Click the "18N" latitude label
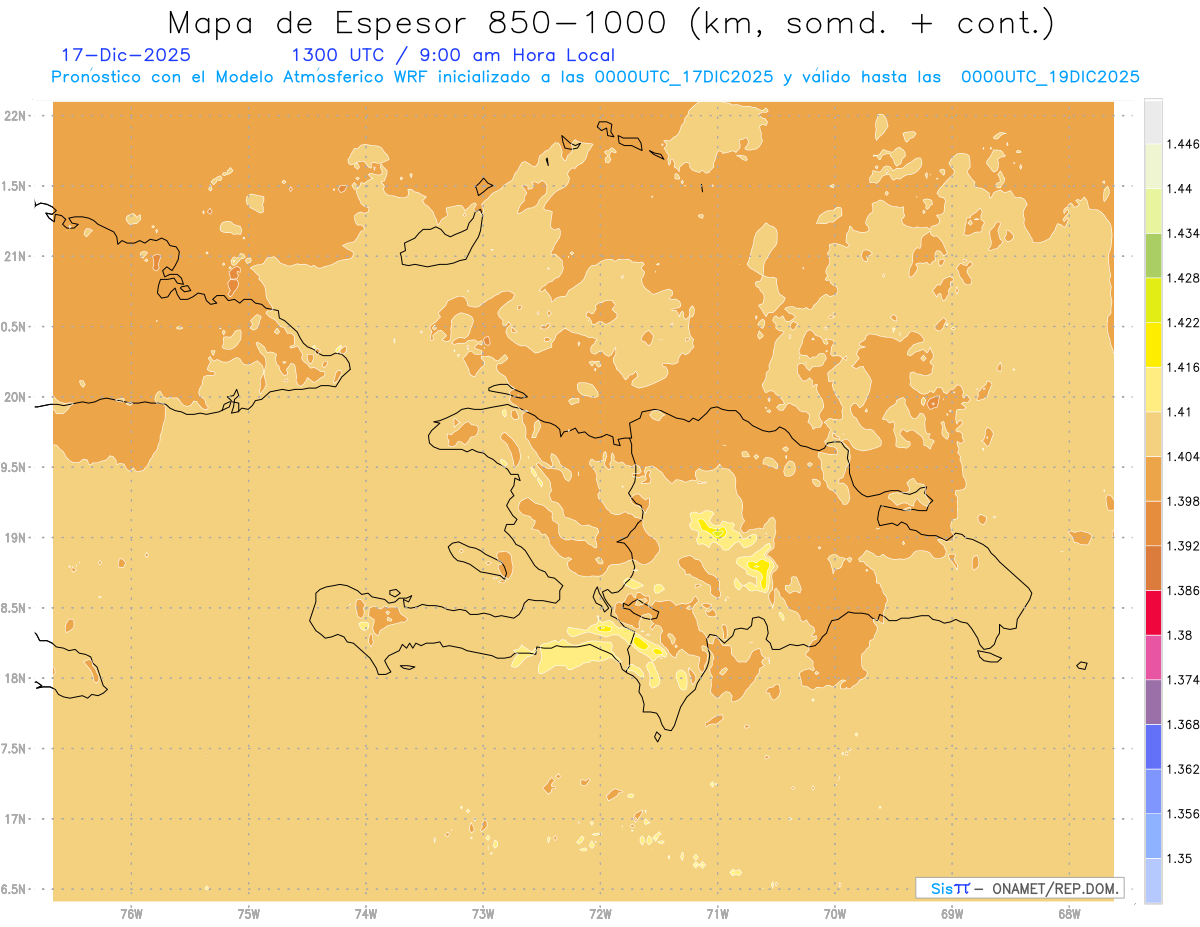This screenshot has height=927, width=1200. [x=16, y=679]
